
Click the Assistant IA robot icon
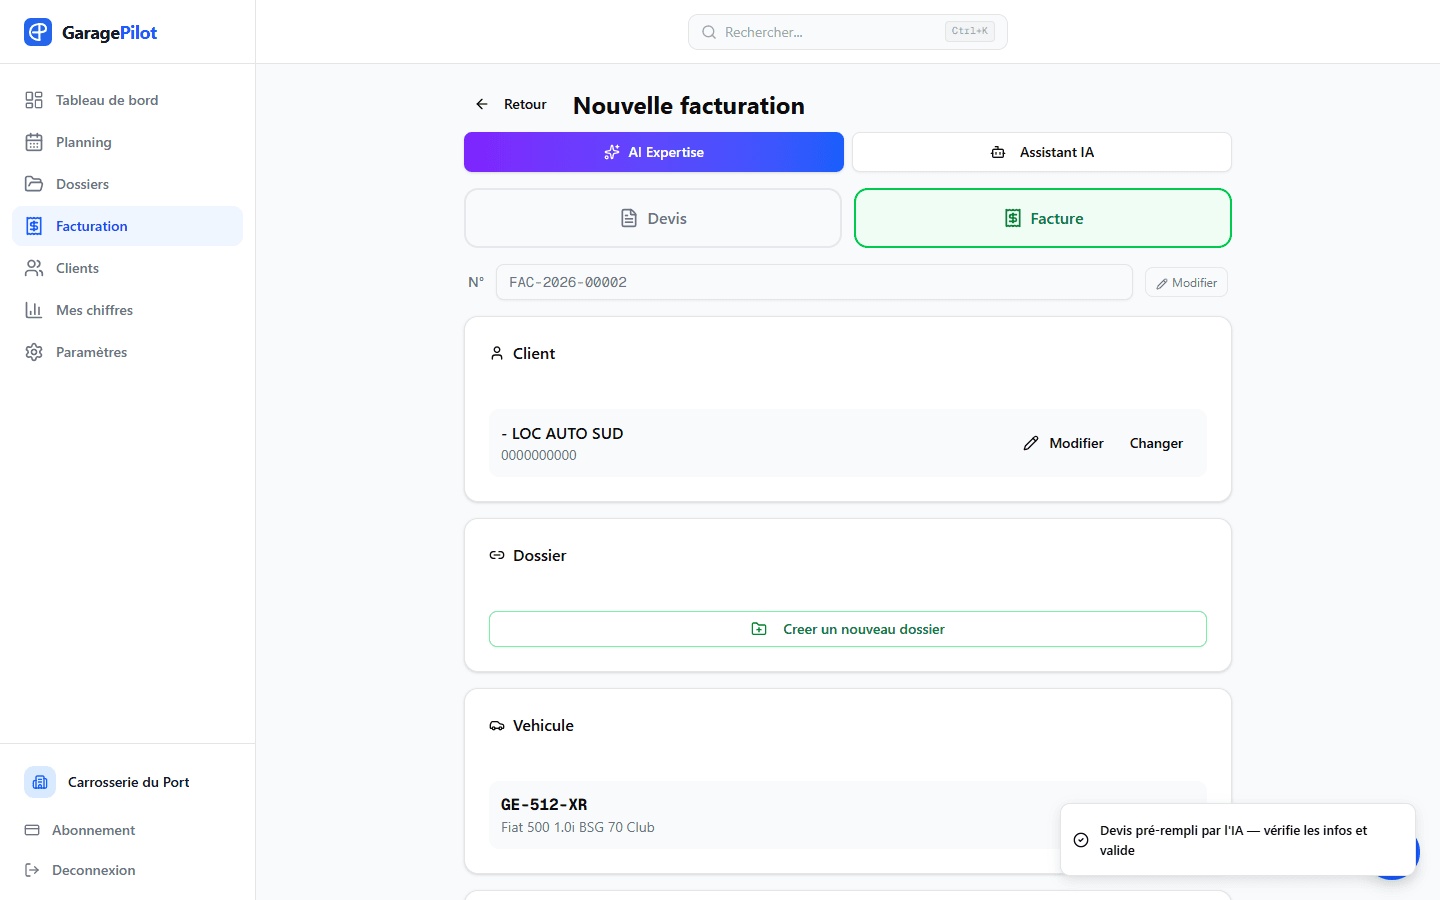coord(998,152)
